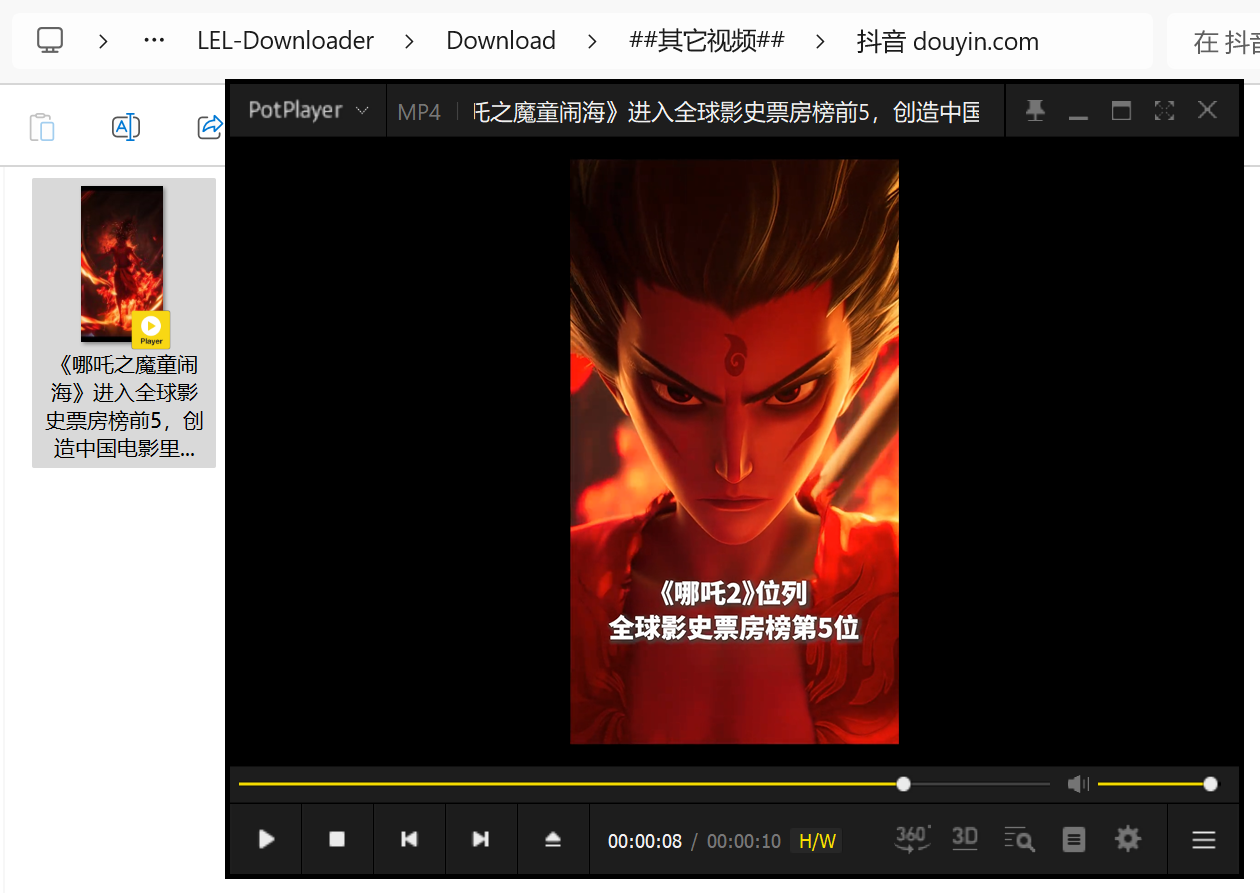1260x893 pixels.
Task: Expand the ellipsis breadcrumb in Explorer
Action: (154, 40)
